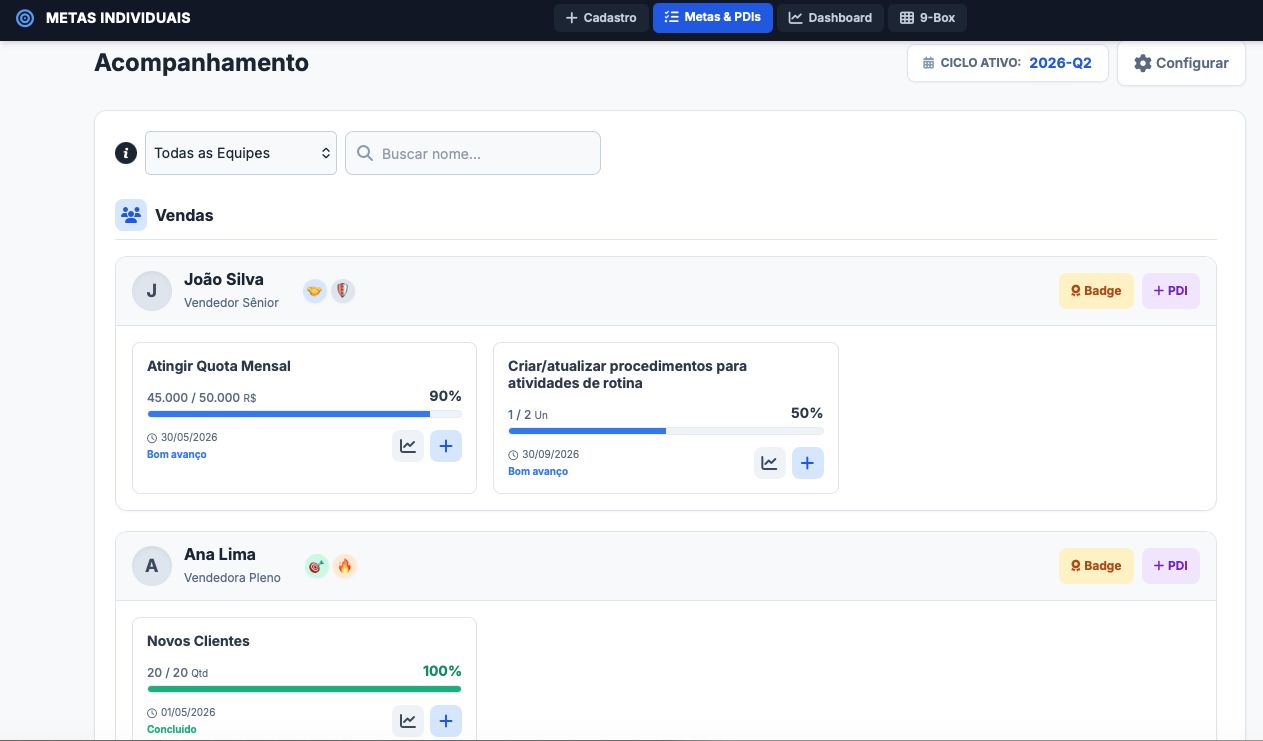Switch to the Metas & PDIs tab

pos(712,18)
